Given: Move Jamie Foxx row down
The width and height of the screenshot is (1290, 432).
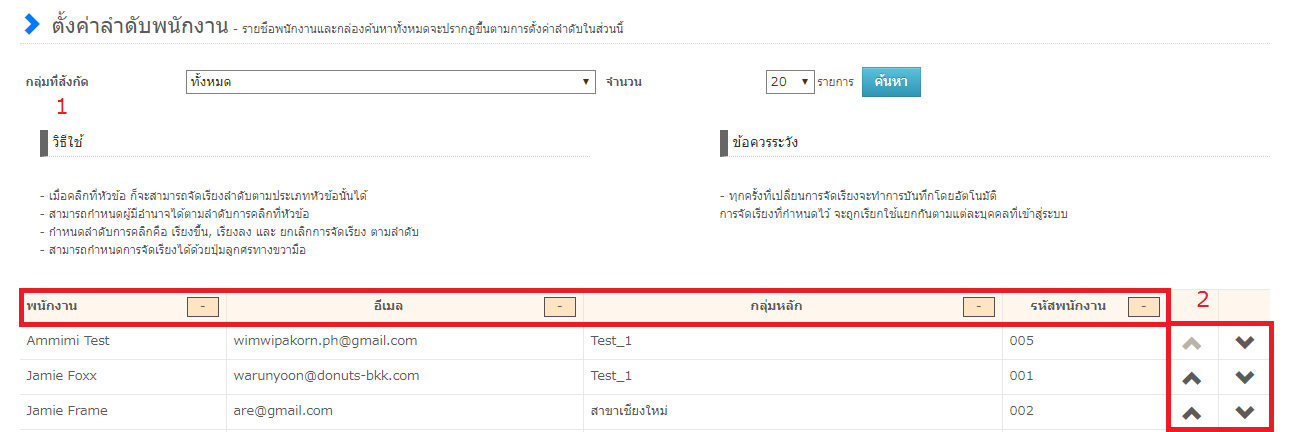Looking at the screenshot, I should pyautogui.click(x=1244, y=378).
